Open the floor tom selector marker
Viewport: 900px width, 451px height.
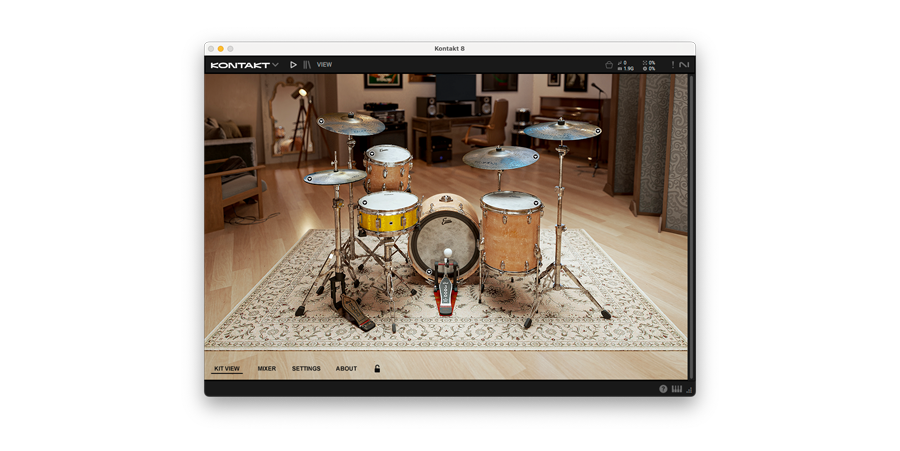[536, 203]
